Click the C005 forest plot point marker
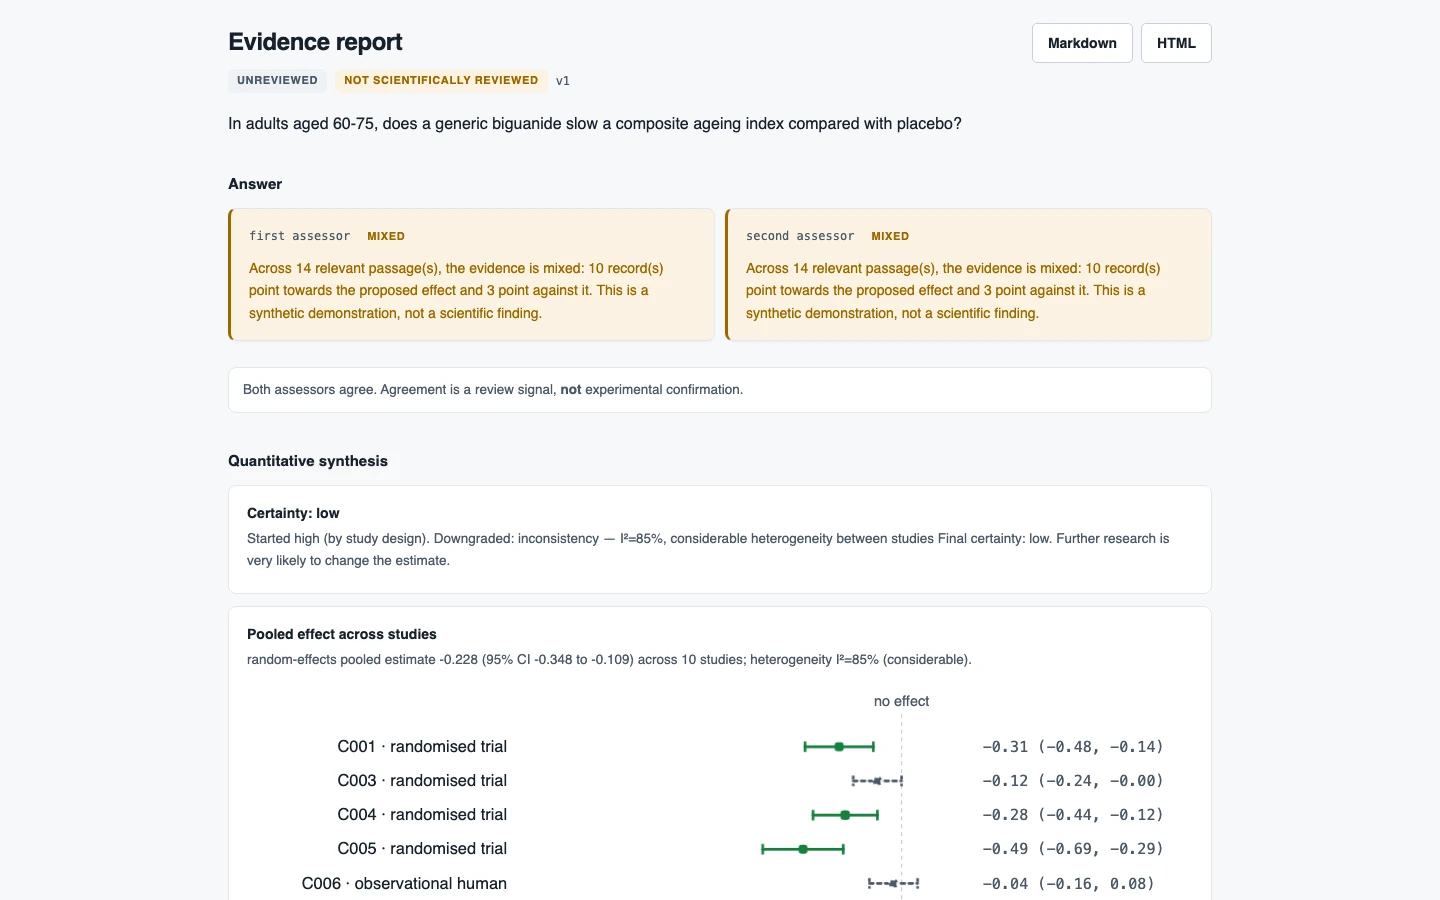The width and height of the screenshot is (1440, 900). click(803, 849)
